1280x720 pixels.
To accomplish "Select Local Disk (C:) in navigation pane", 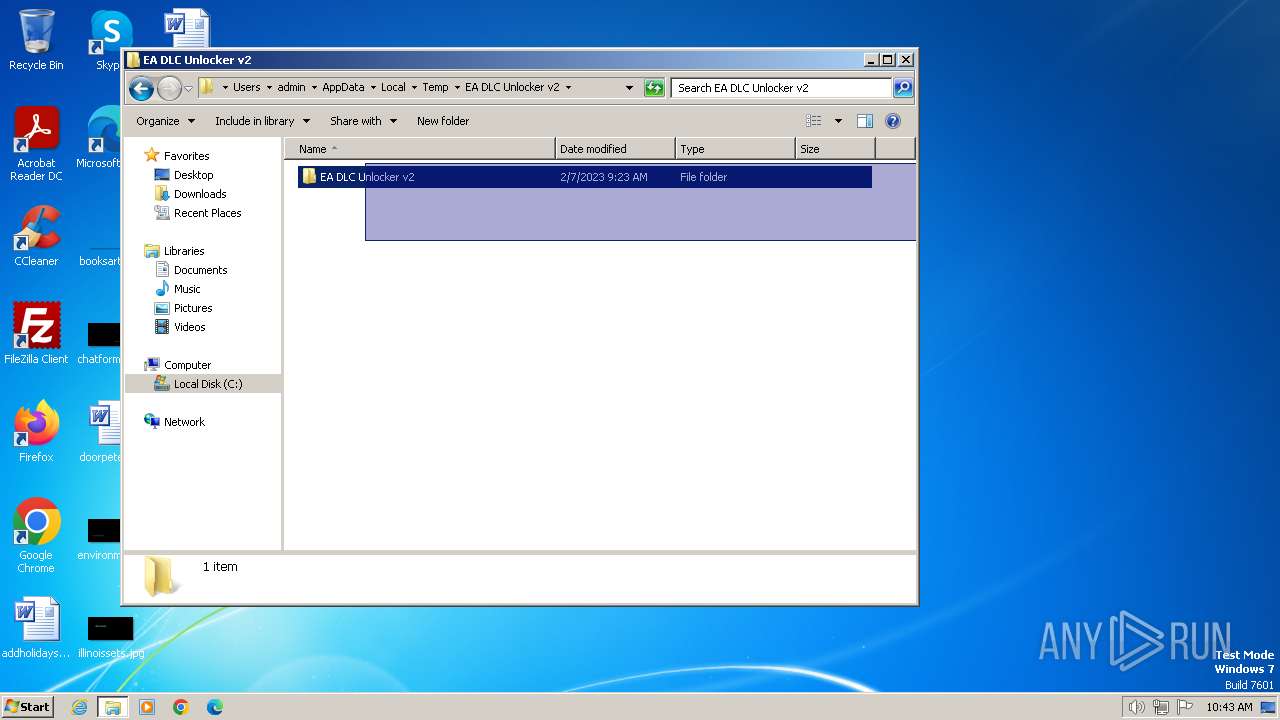I will [x=199, y=384].
